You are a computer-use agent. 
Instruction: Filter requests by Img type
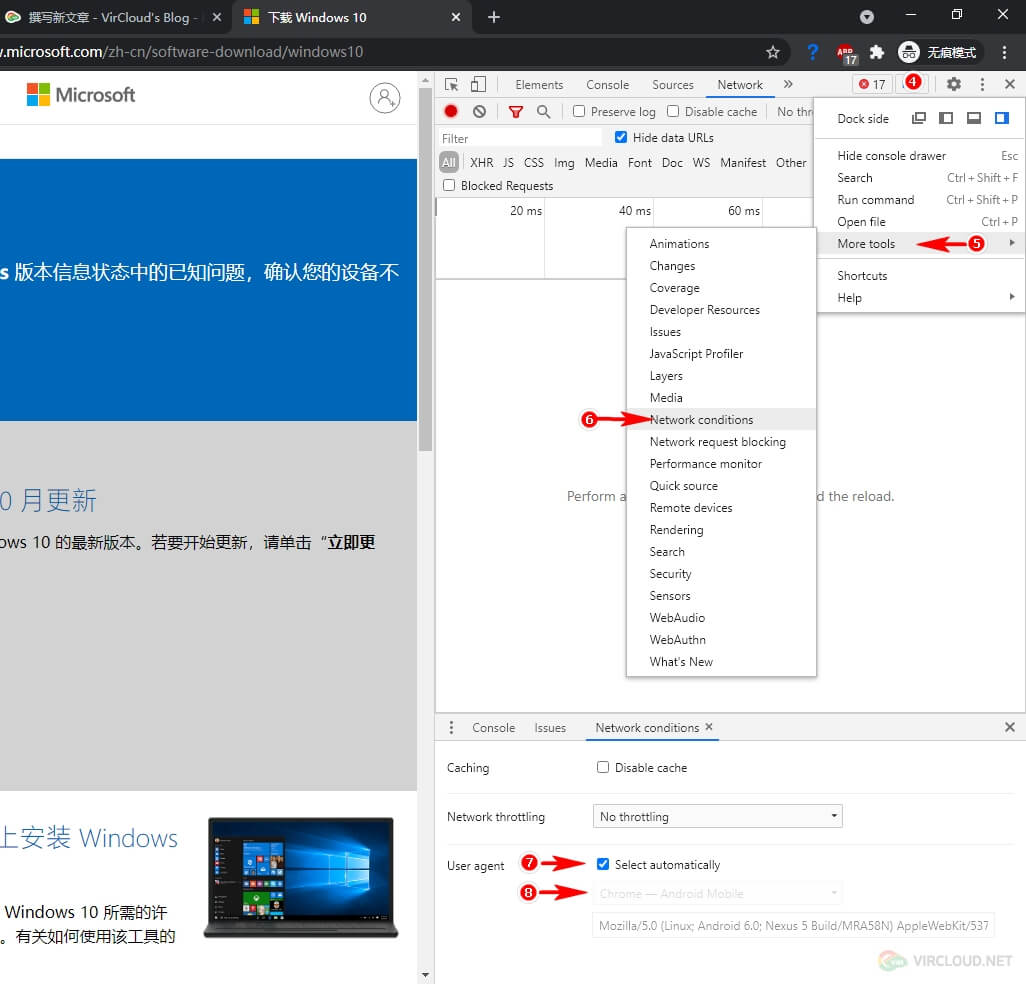click(564, 162)
